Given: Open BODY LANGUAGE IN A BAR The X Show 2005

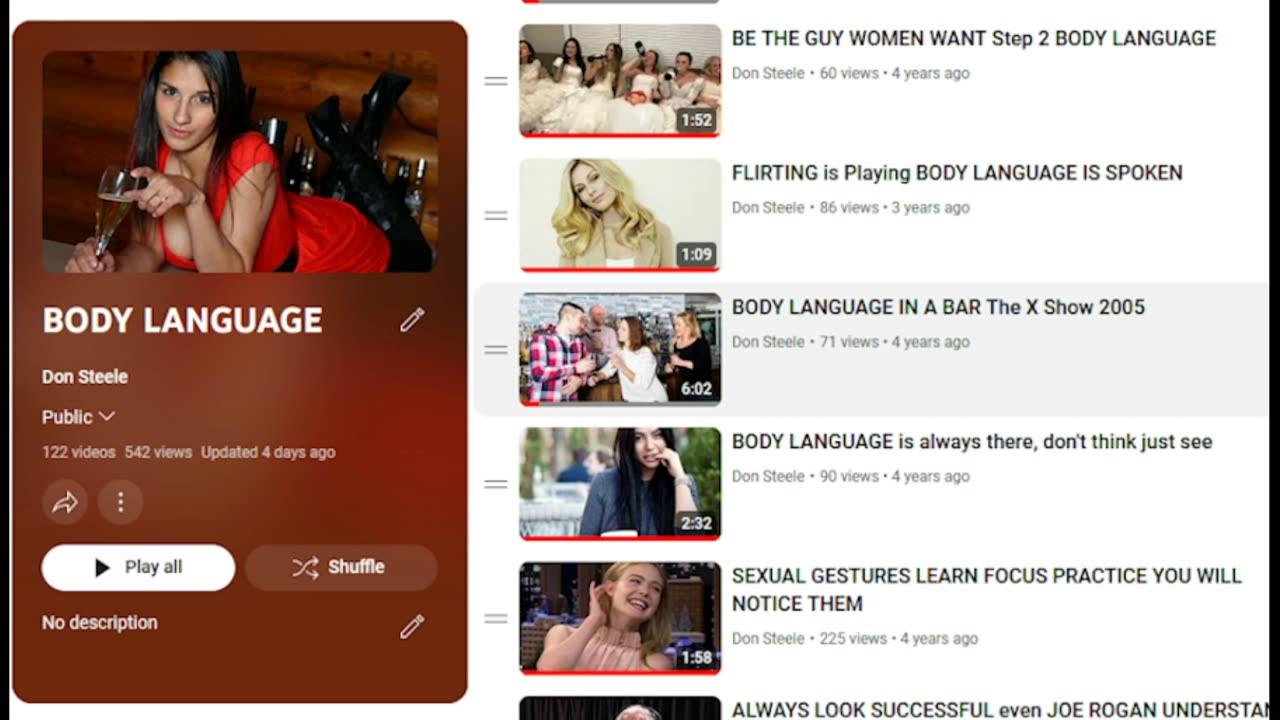Looking at the screenshot, I should tap(938, 307).
